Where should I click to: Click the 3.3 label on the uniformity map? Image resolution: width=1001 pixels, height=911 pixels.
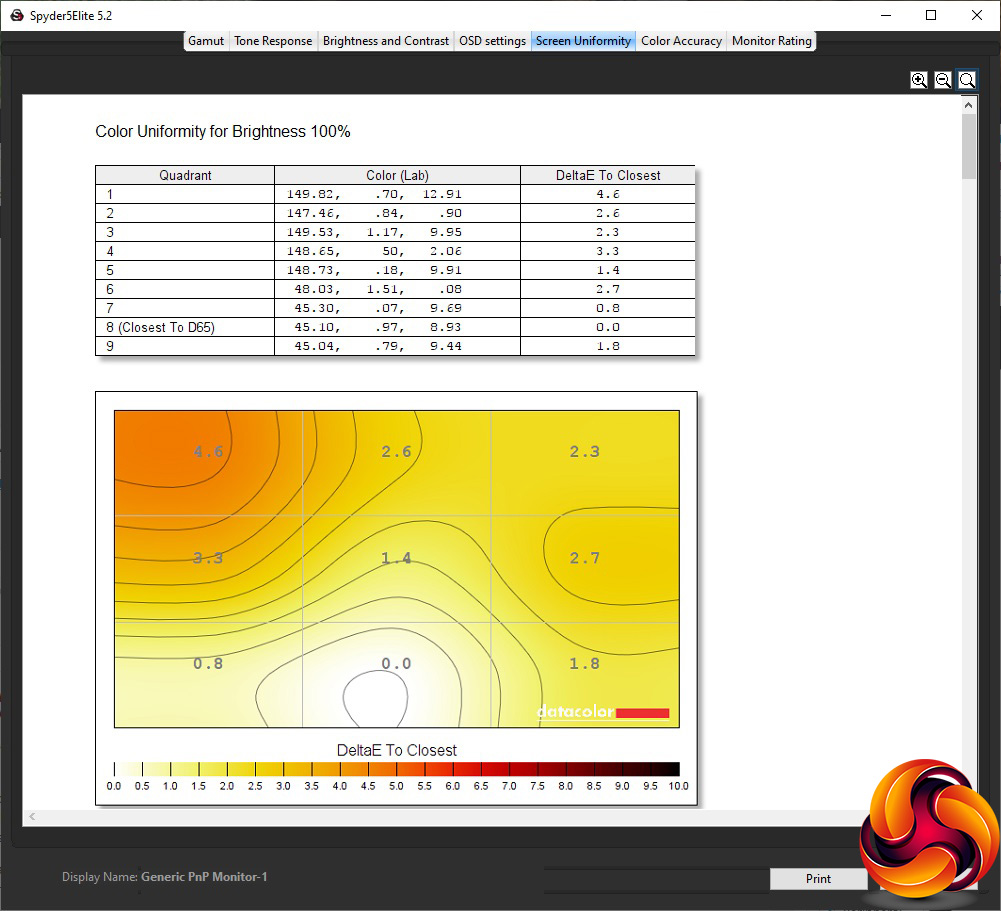pyautogui.click(x=208, y=558)
